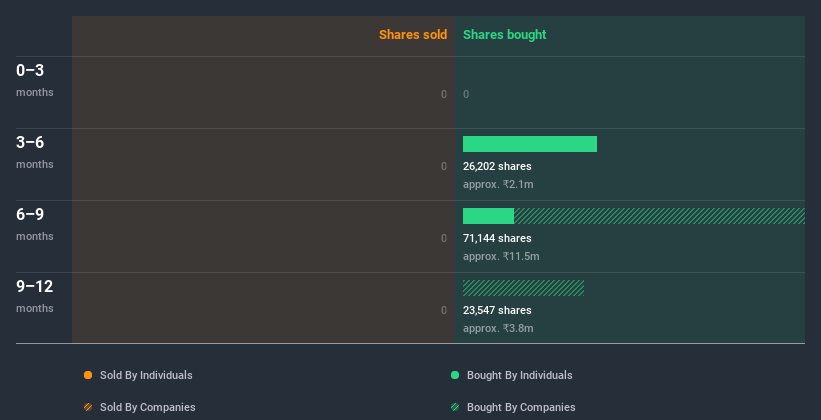
Task: Click the 9–12 months row label
Action: point(35,296)
